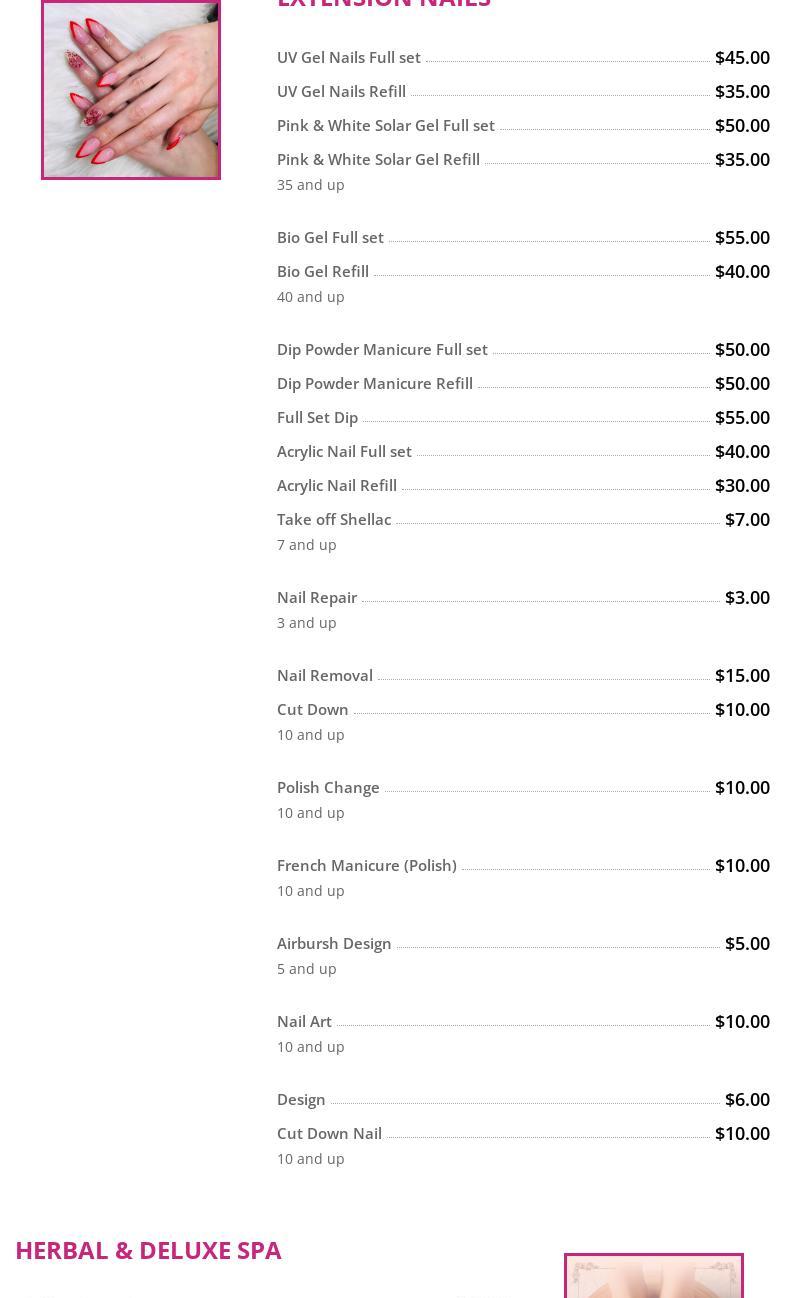Image resolution: width=785 pixels, height=1298 pixels.
Task: Select Pink & White Solar Gel Refill
Action: pos(378,160)
